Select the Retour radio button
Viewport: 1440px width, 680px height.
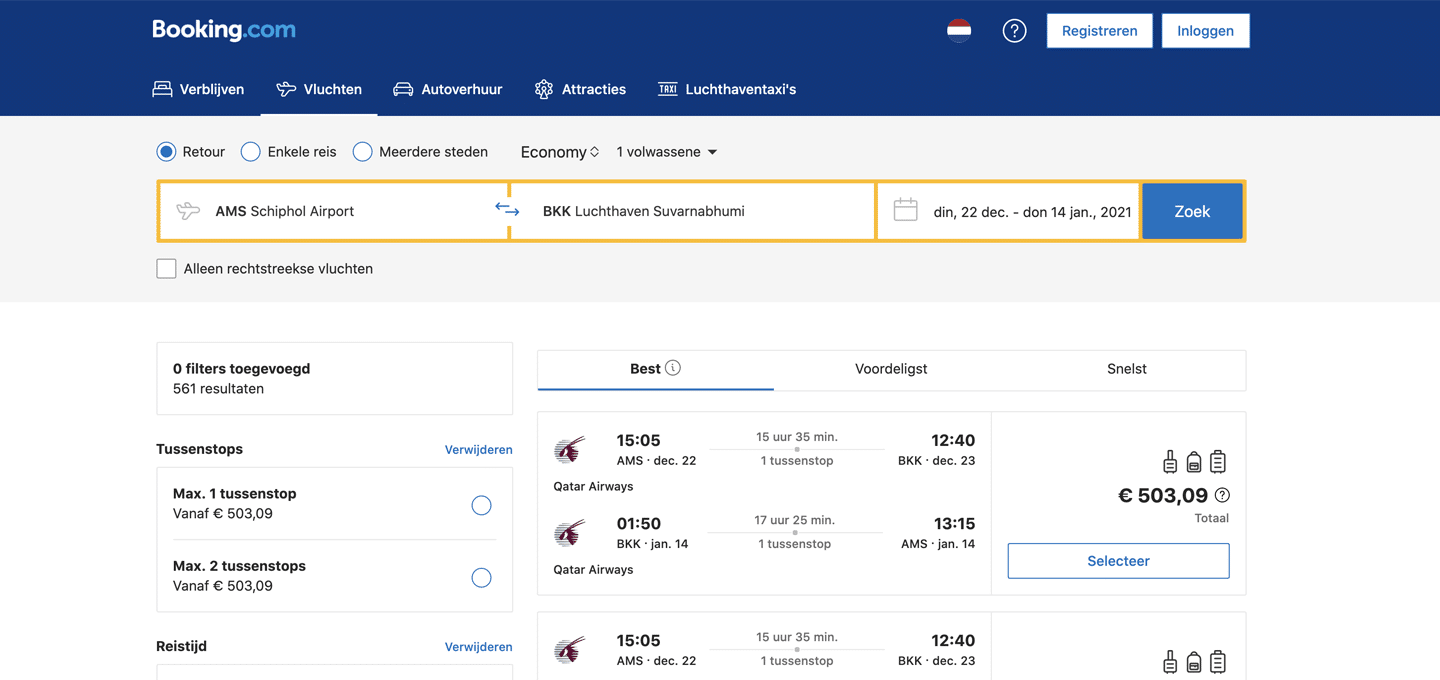tap(166, 152)
